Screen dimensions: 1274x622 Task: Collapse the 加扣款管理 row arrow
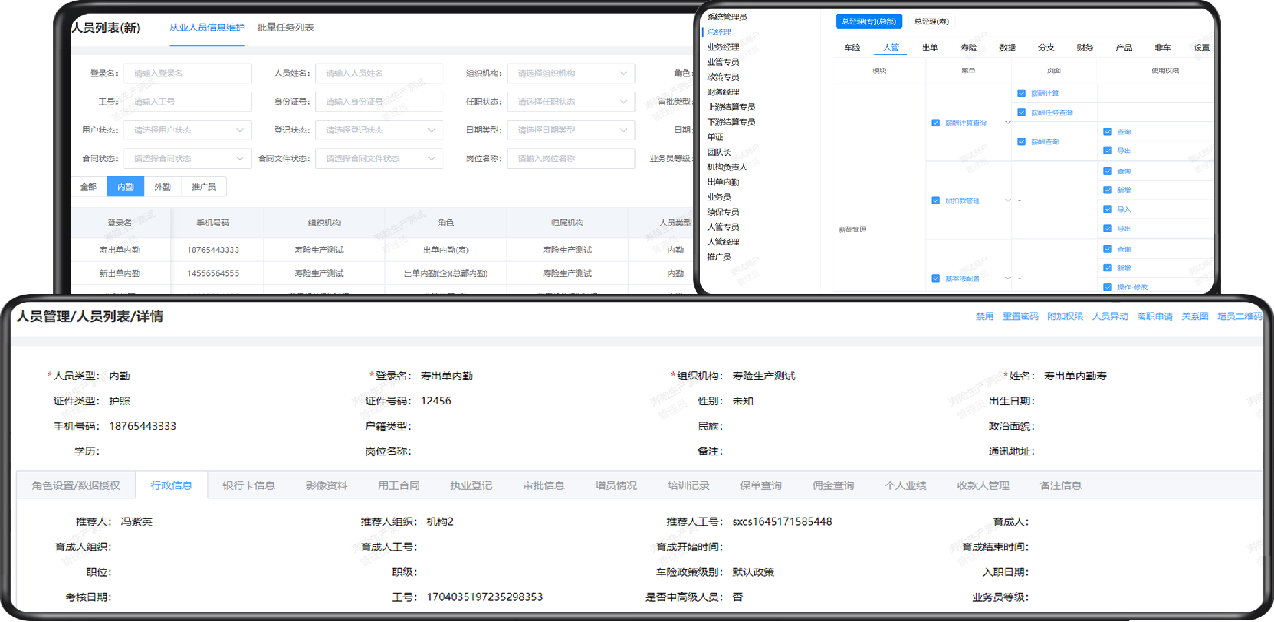pyautogui.click(x=1007, y=201)
